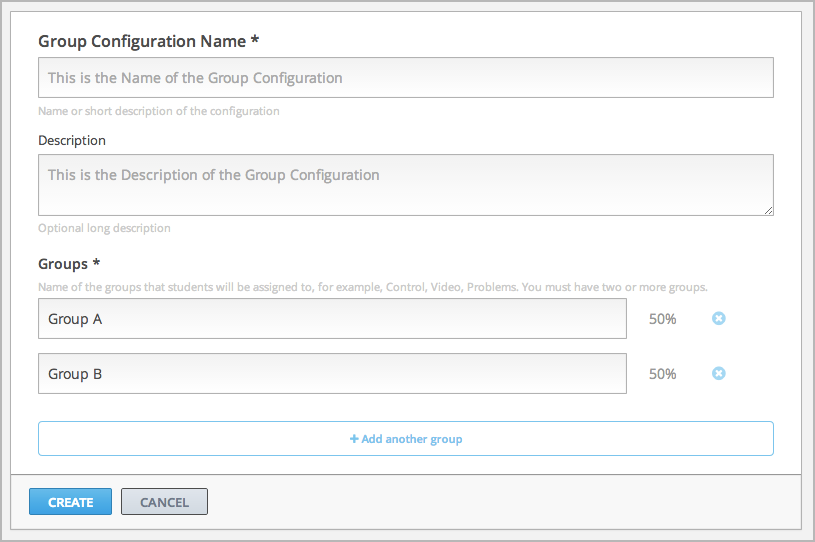Click the Groups section heading
The height and width of the screenshot is (542, 815).
point(64,264)
